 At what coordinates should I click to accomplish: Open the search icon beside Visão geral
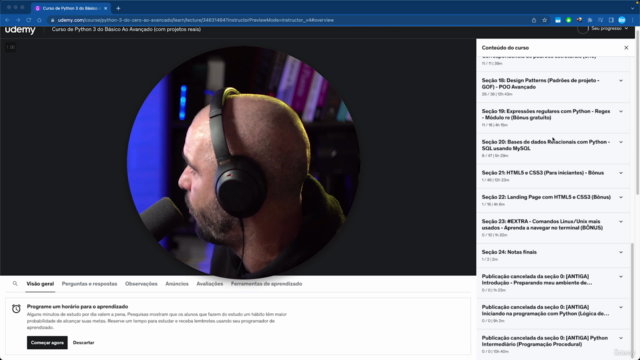click(15, 284)
